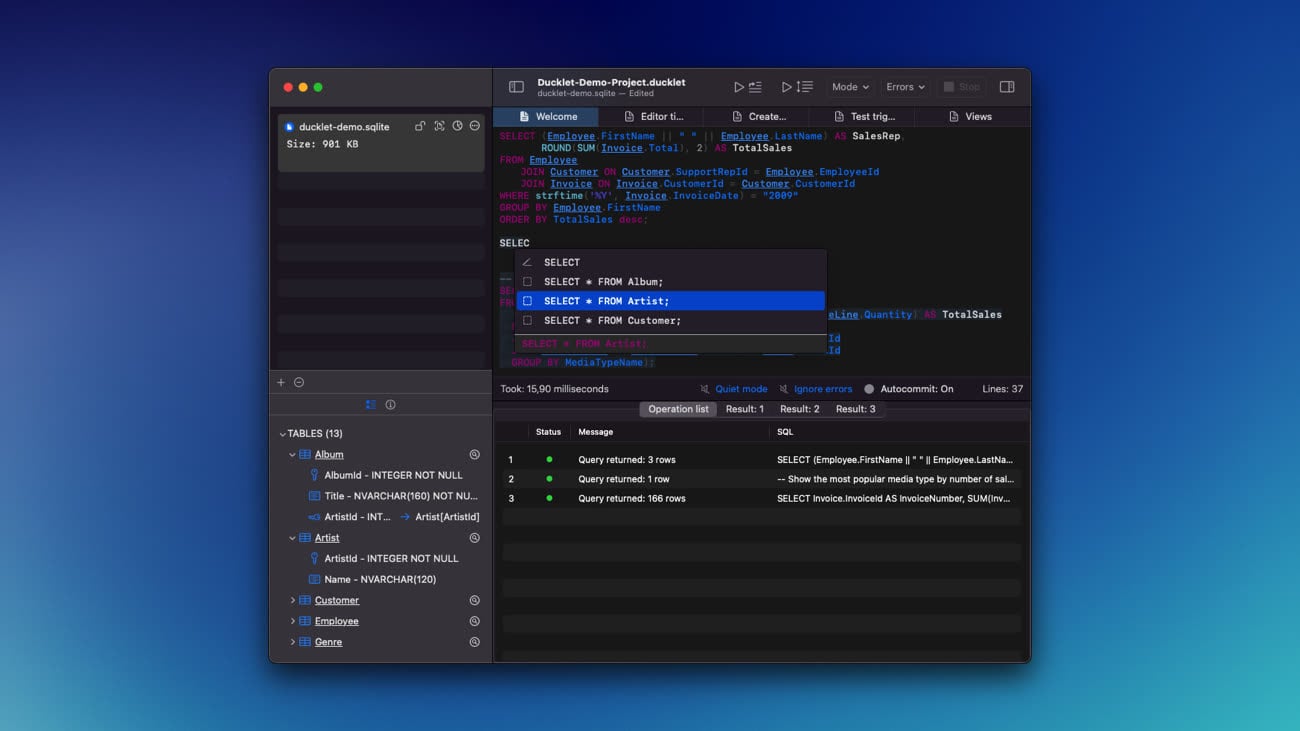Open the ellipsis menu on ducklet-demo.sqlite
The width and height of the screenshot is (1300, 731).
pyautogui.click(x=475, y=127)
